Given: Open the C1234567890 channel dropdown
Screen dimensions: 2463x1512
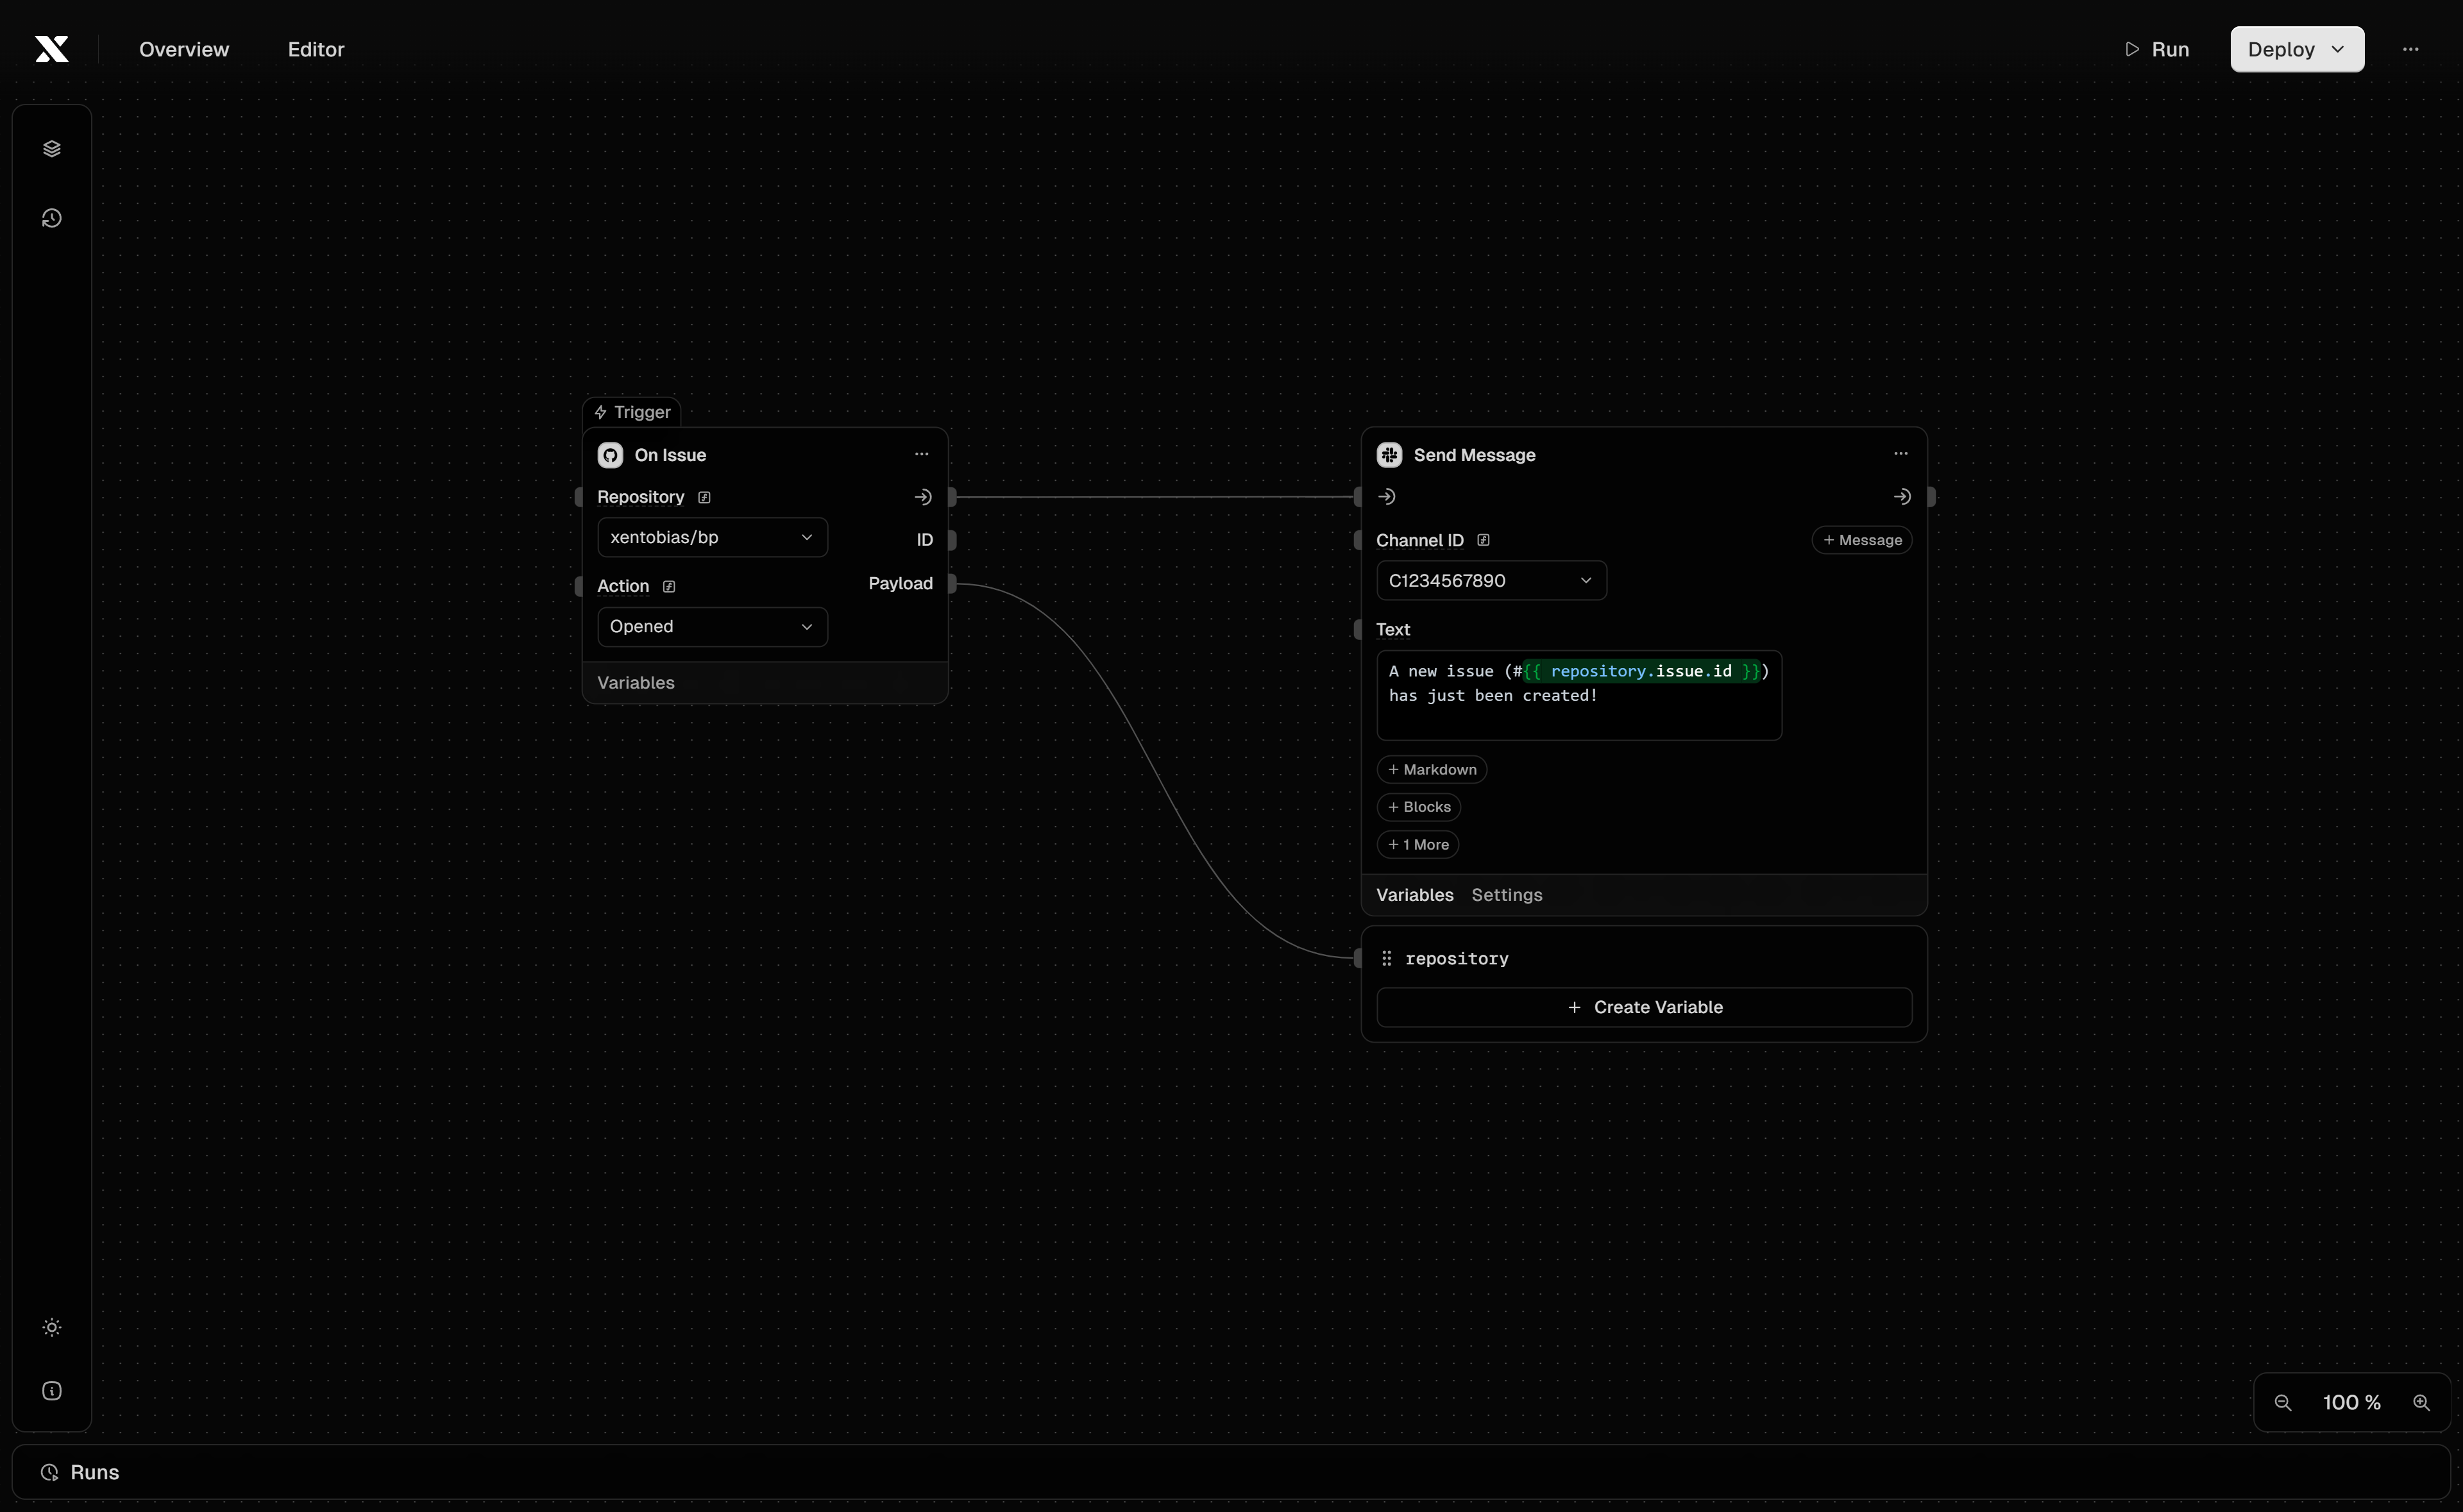Looking at the screenshot, I should tap(1490, 581).
